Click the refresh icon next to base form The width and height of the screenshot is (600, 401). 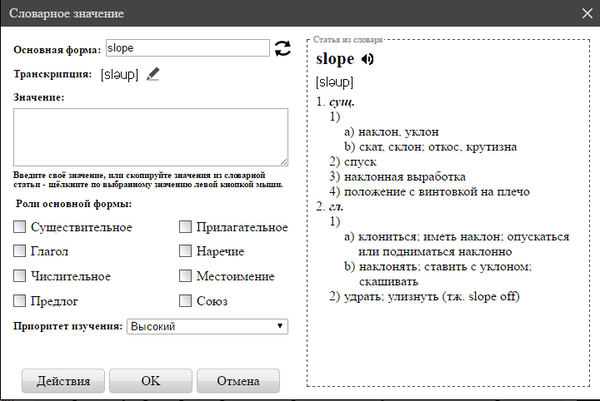pos(283,48)
